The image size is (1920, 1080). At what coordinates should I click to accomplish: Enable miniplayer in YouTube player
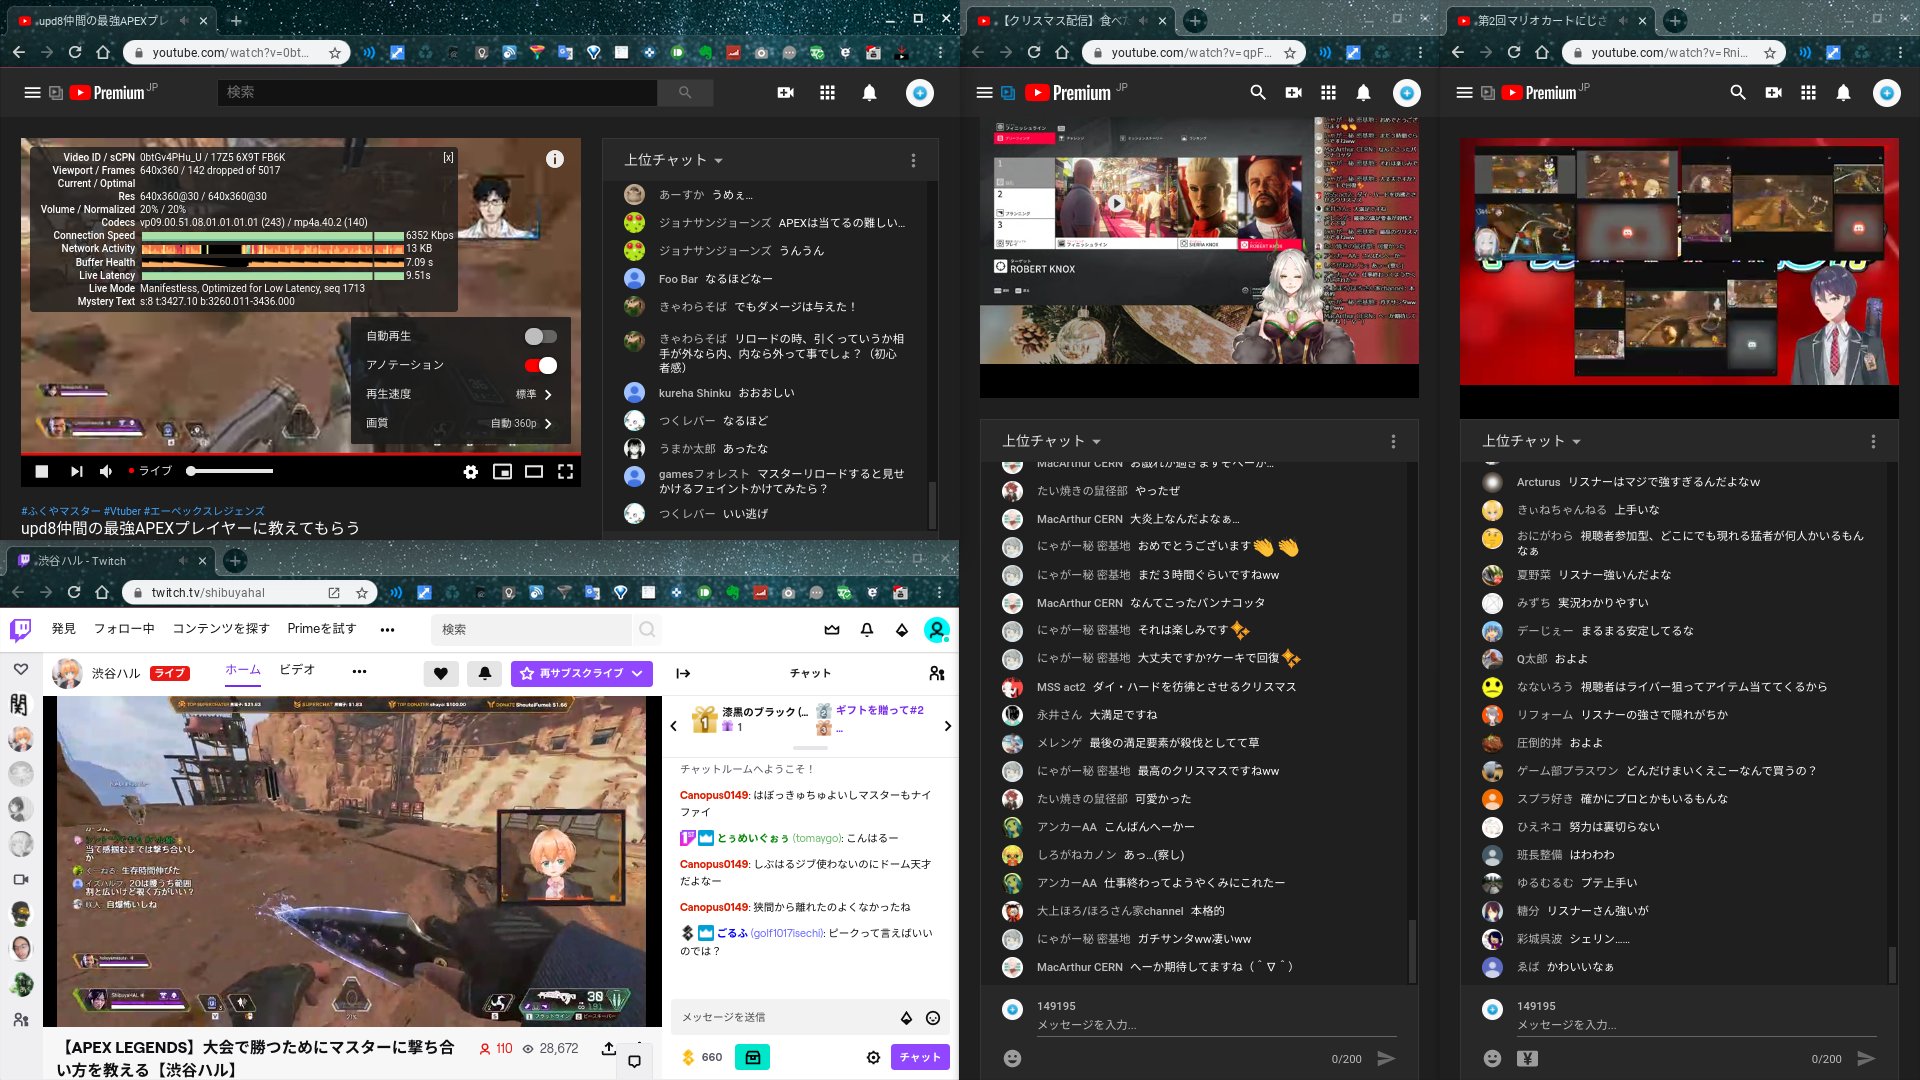click(502, 472)
